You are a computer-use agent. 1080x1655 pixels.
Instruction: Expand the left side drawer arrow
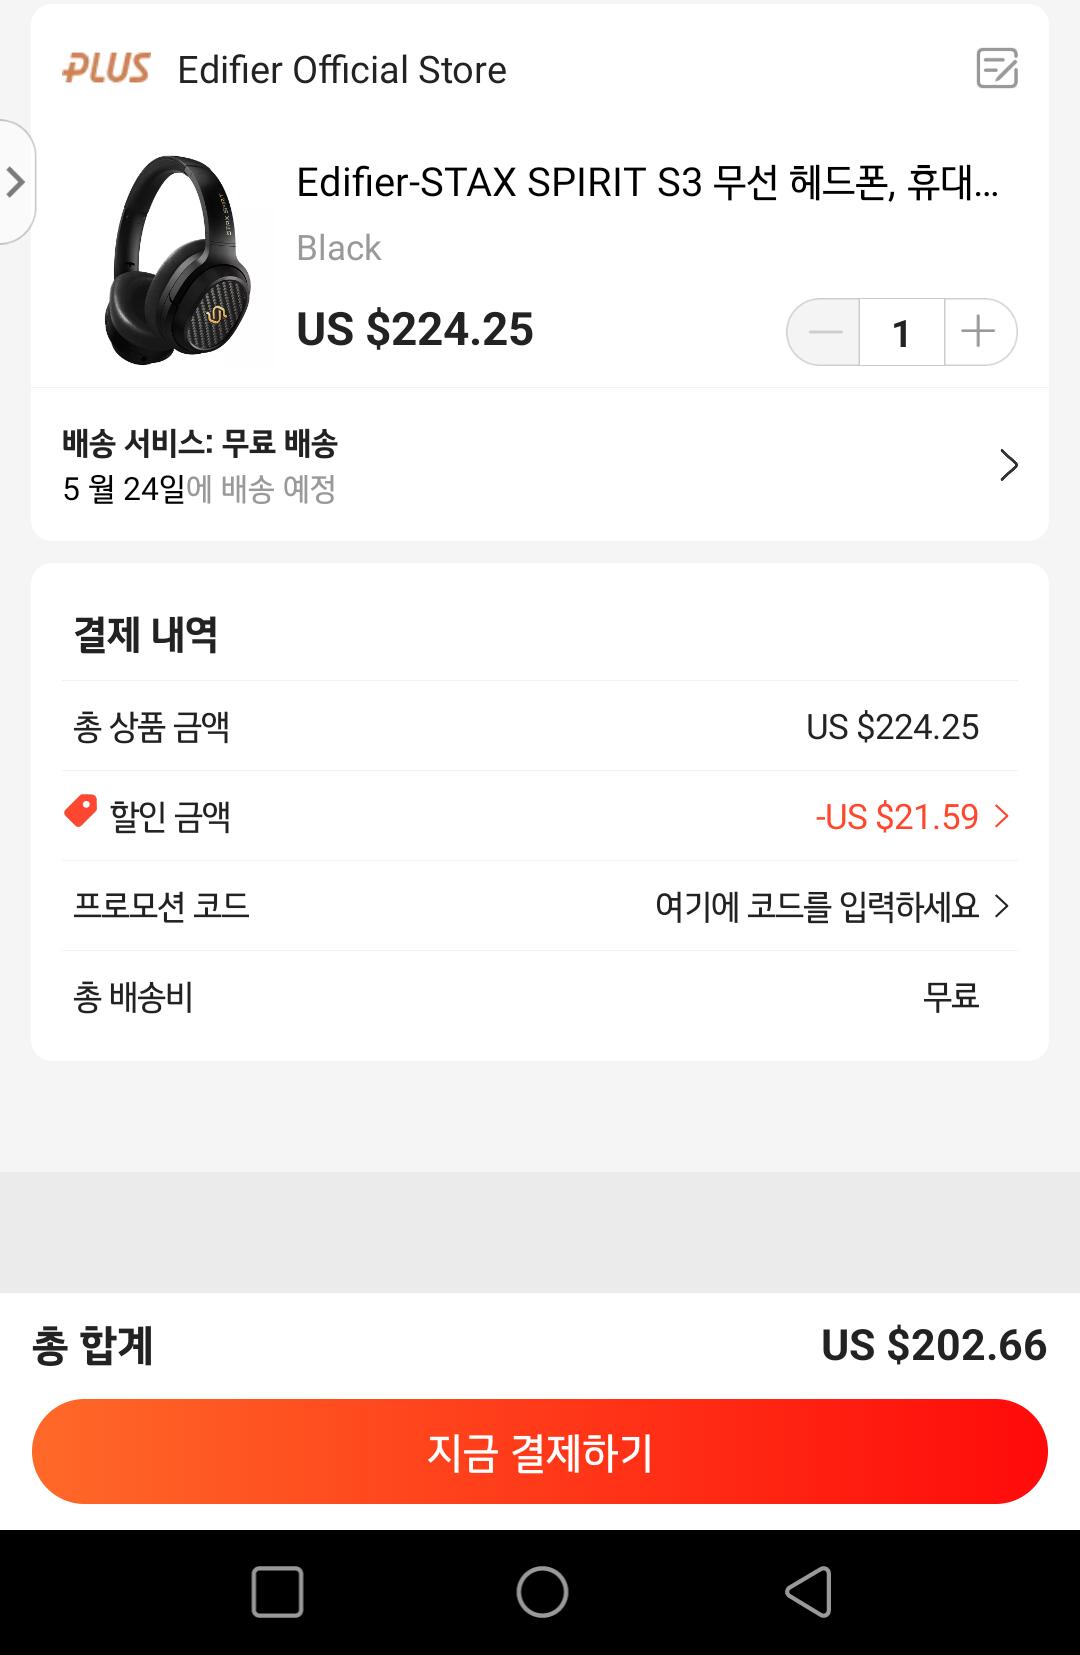[x=15, y=182]
